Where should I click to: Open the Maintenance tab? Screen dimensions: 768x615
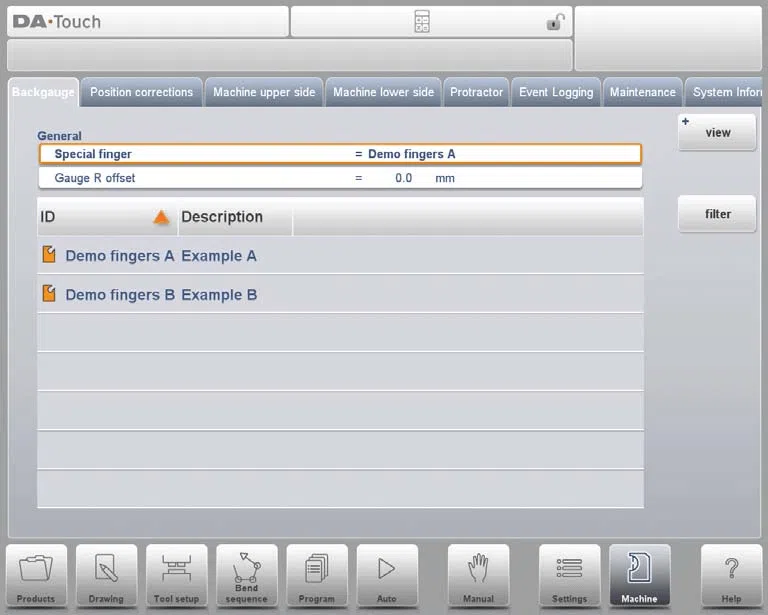(643, 92)
